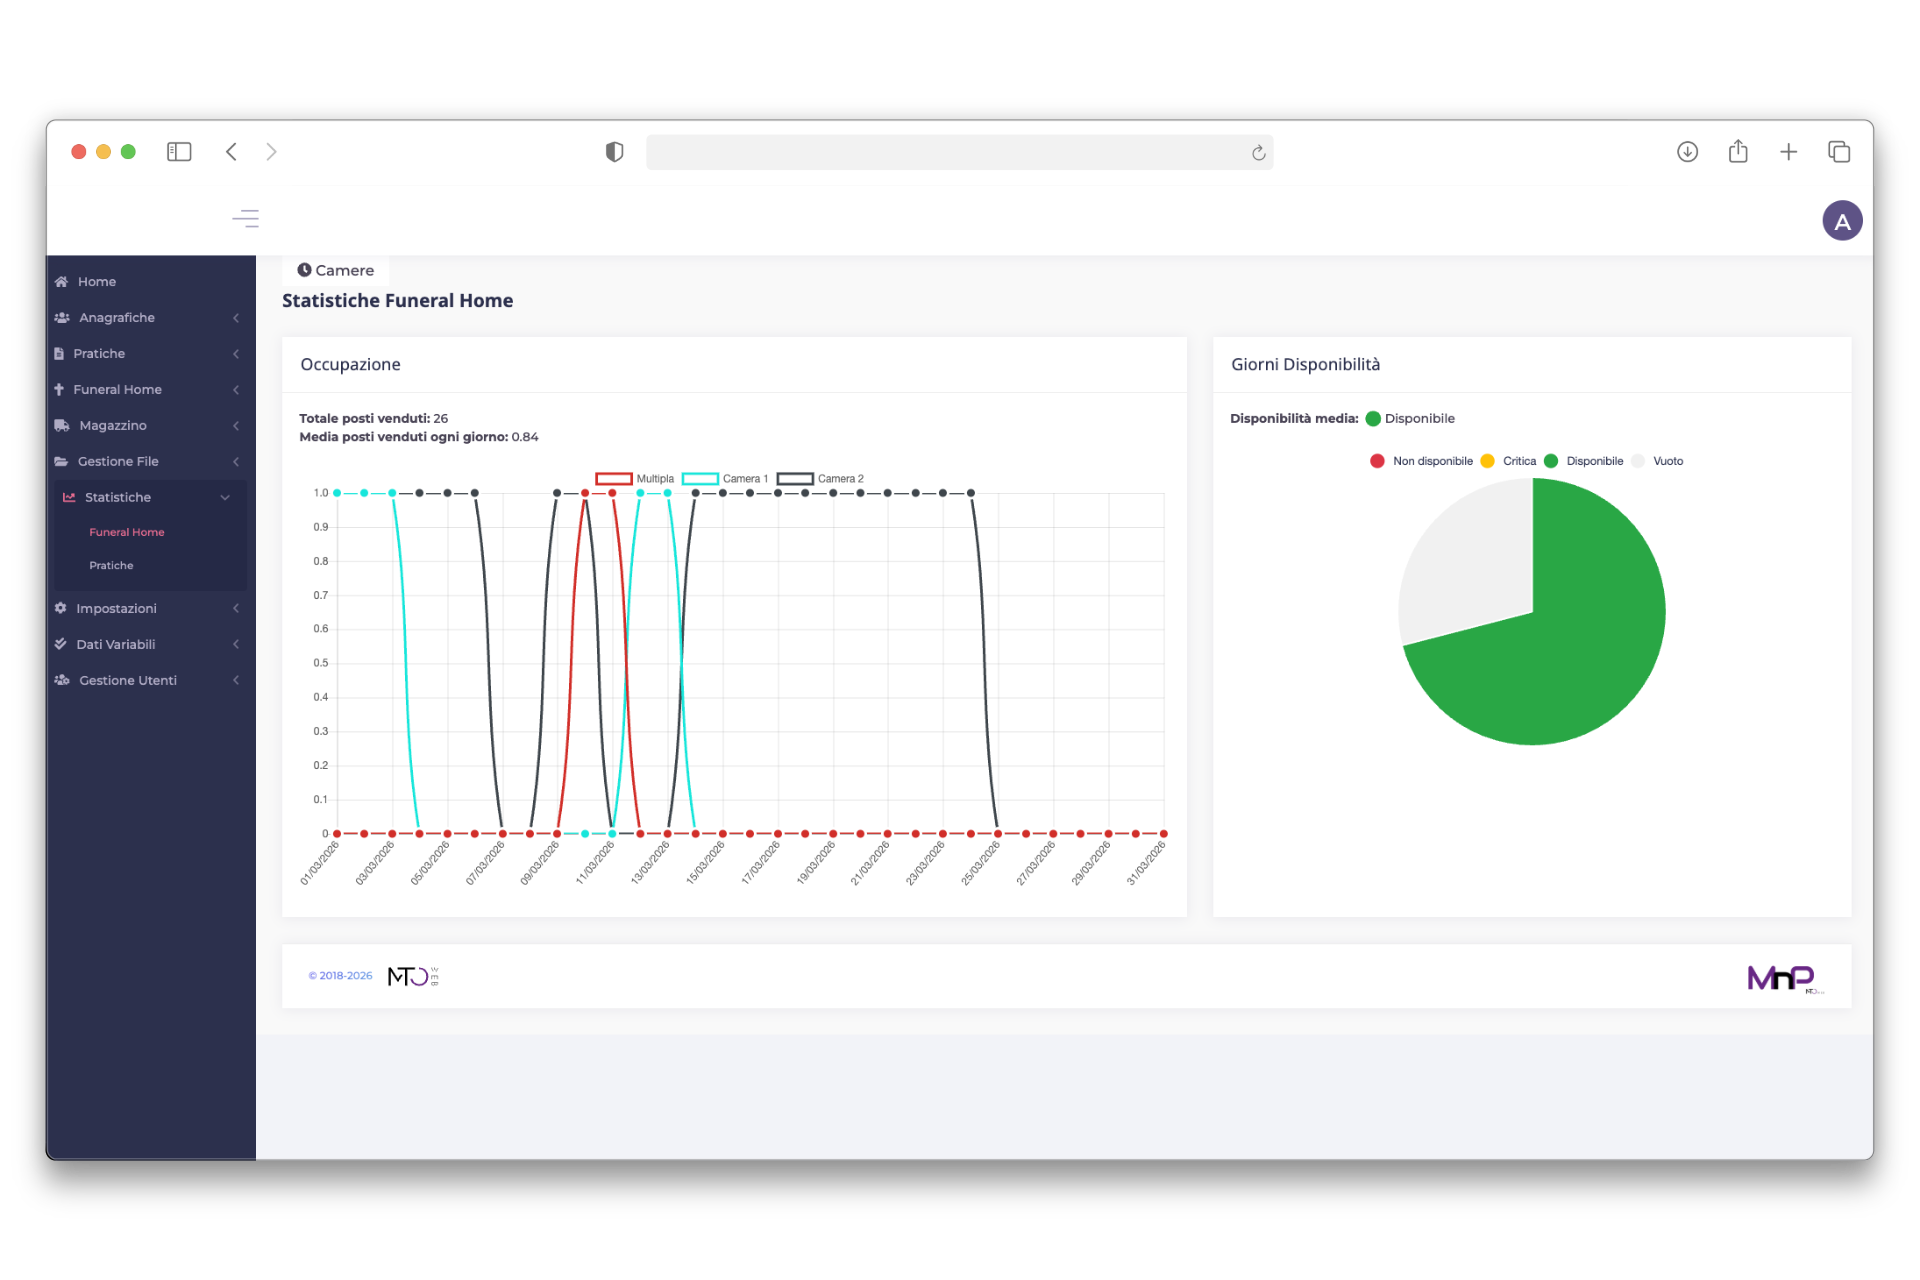This screenshot has width=1920, height=1280.
Task: Click the browser sidebar toggle icon
Action: pos(179,152)
